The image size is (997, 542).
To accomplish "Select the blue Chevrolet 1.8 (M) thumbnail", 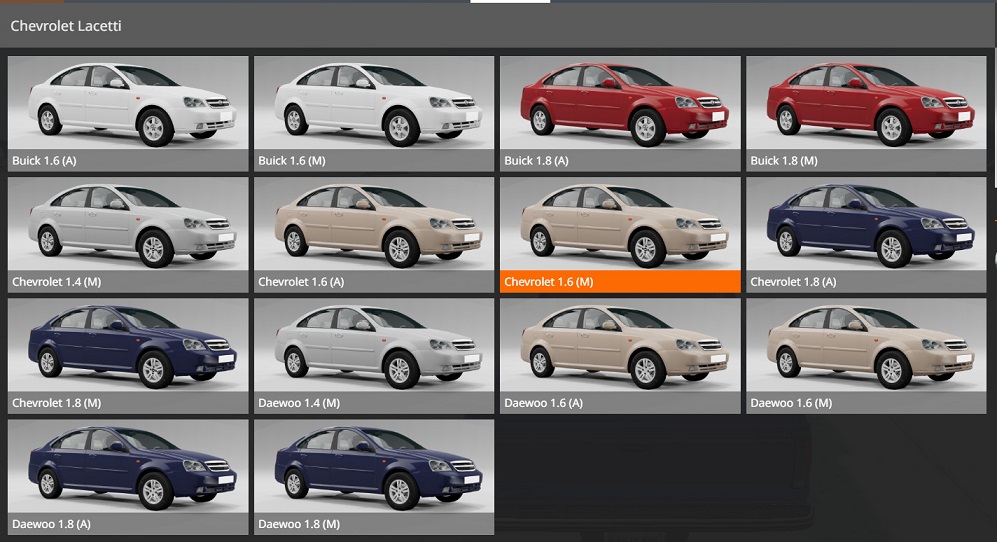I will coord(128,345).
